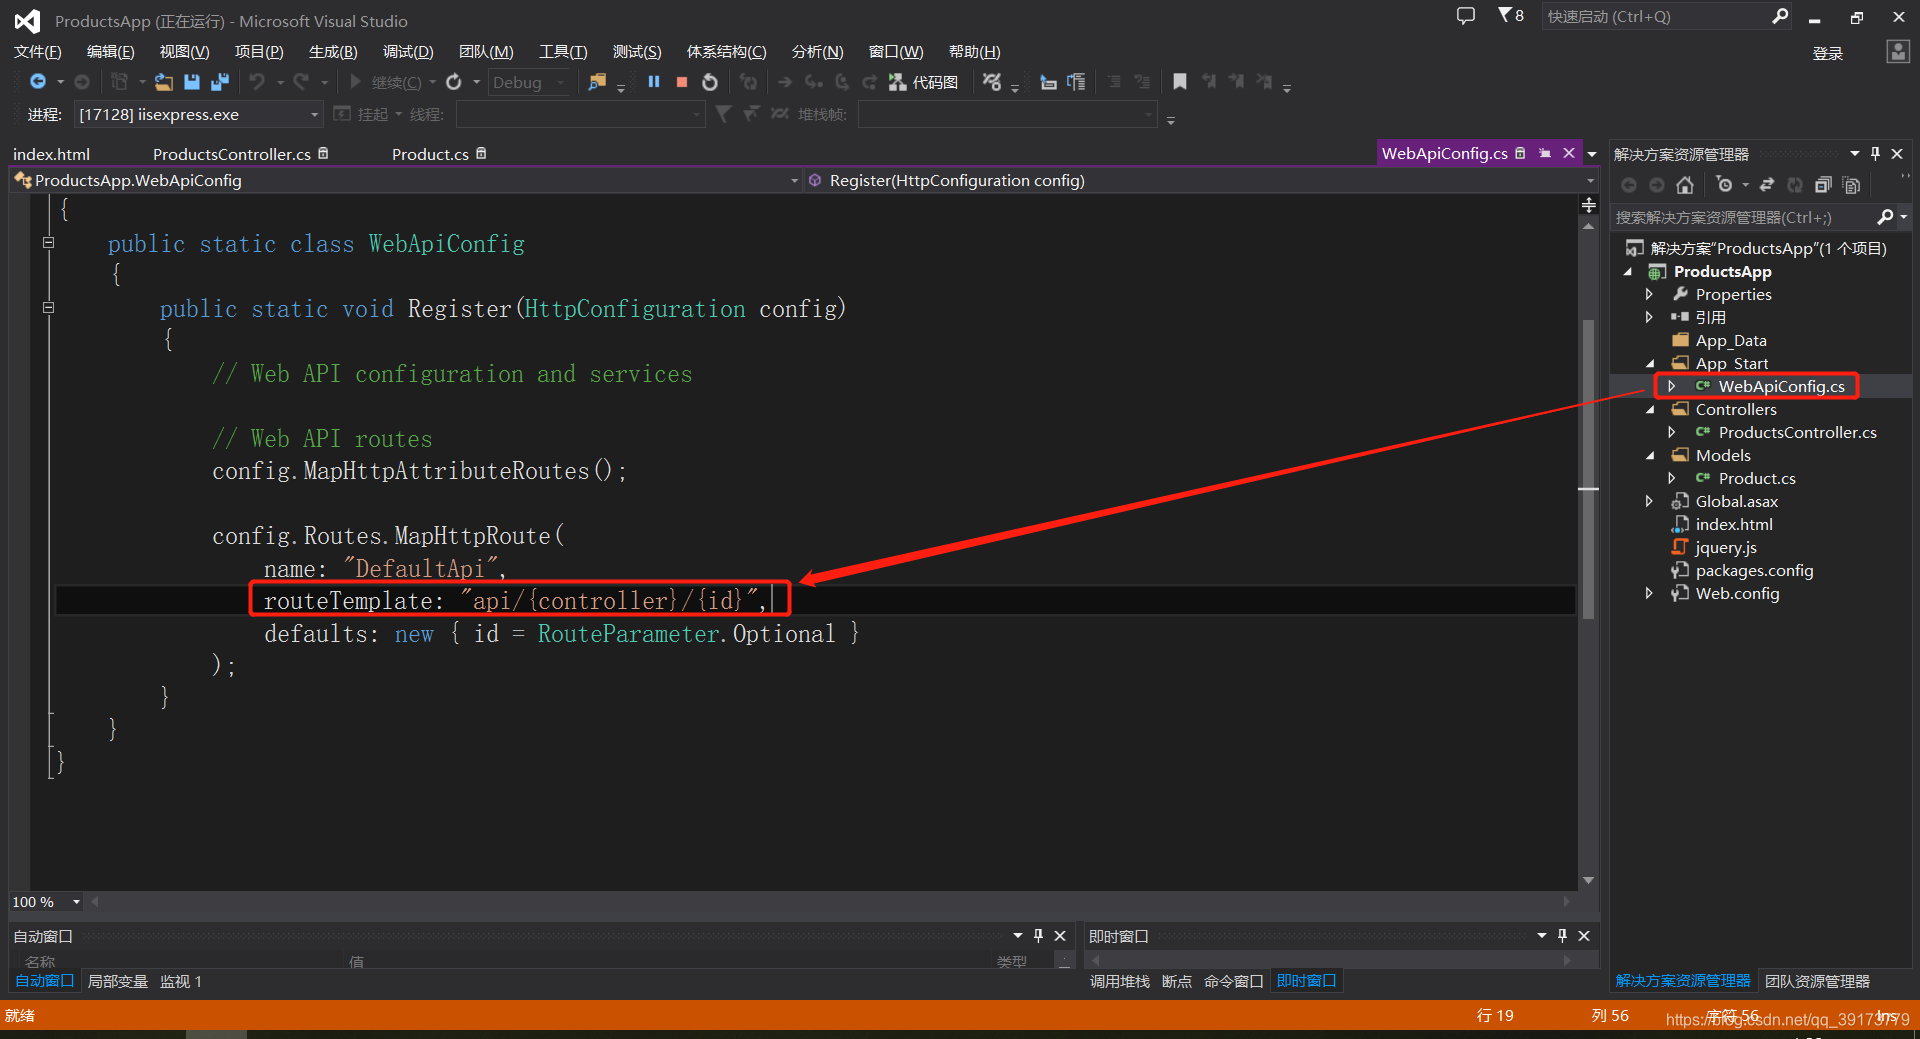This screenshot has height=1039, width=1920.
Task: Select packages.config in Solution Explorer
Action: (x=1754, y=570)
